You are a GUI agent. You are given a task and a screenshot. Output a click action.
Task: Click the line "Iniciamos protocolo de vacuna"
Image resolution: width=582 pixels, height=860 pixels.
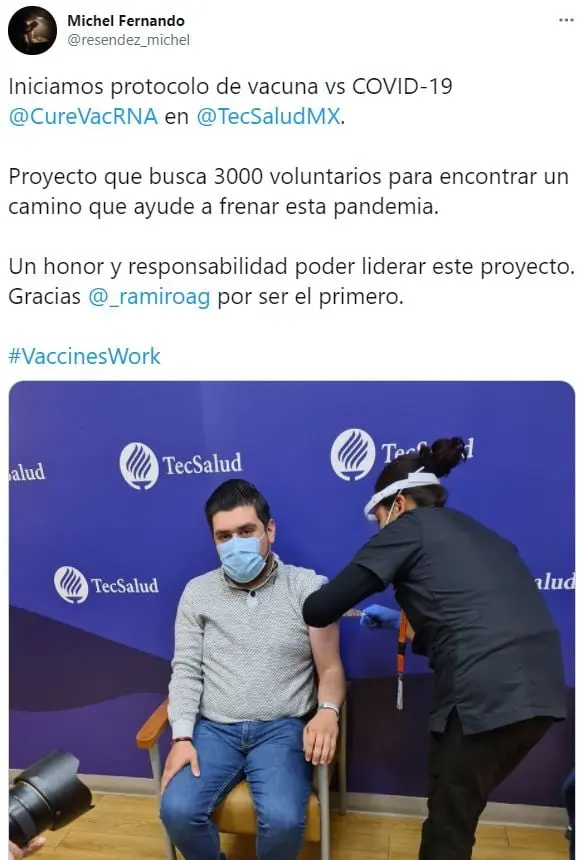(230, 87)
